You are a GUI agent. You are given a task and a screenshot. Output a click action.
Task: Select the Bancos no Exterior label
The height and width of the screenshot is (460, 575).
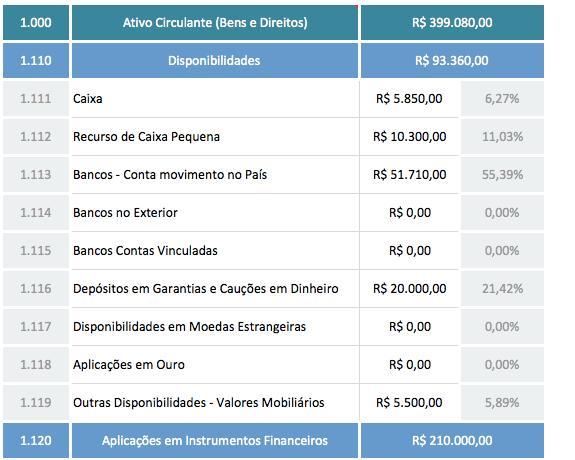pos(125,213)
